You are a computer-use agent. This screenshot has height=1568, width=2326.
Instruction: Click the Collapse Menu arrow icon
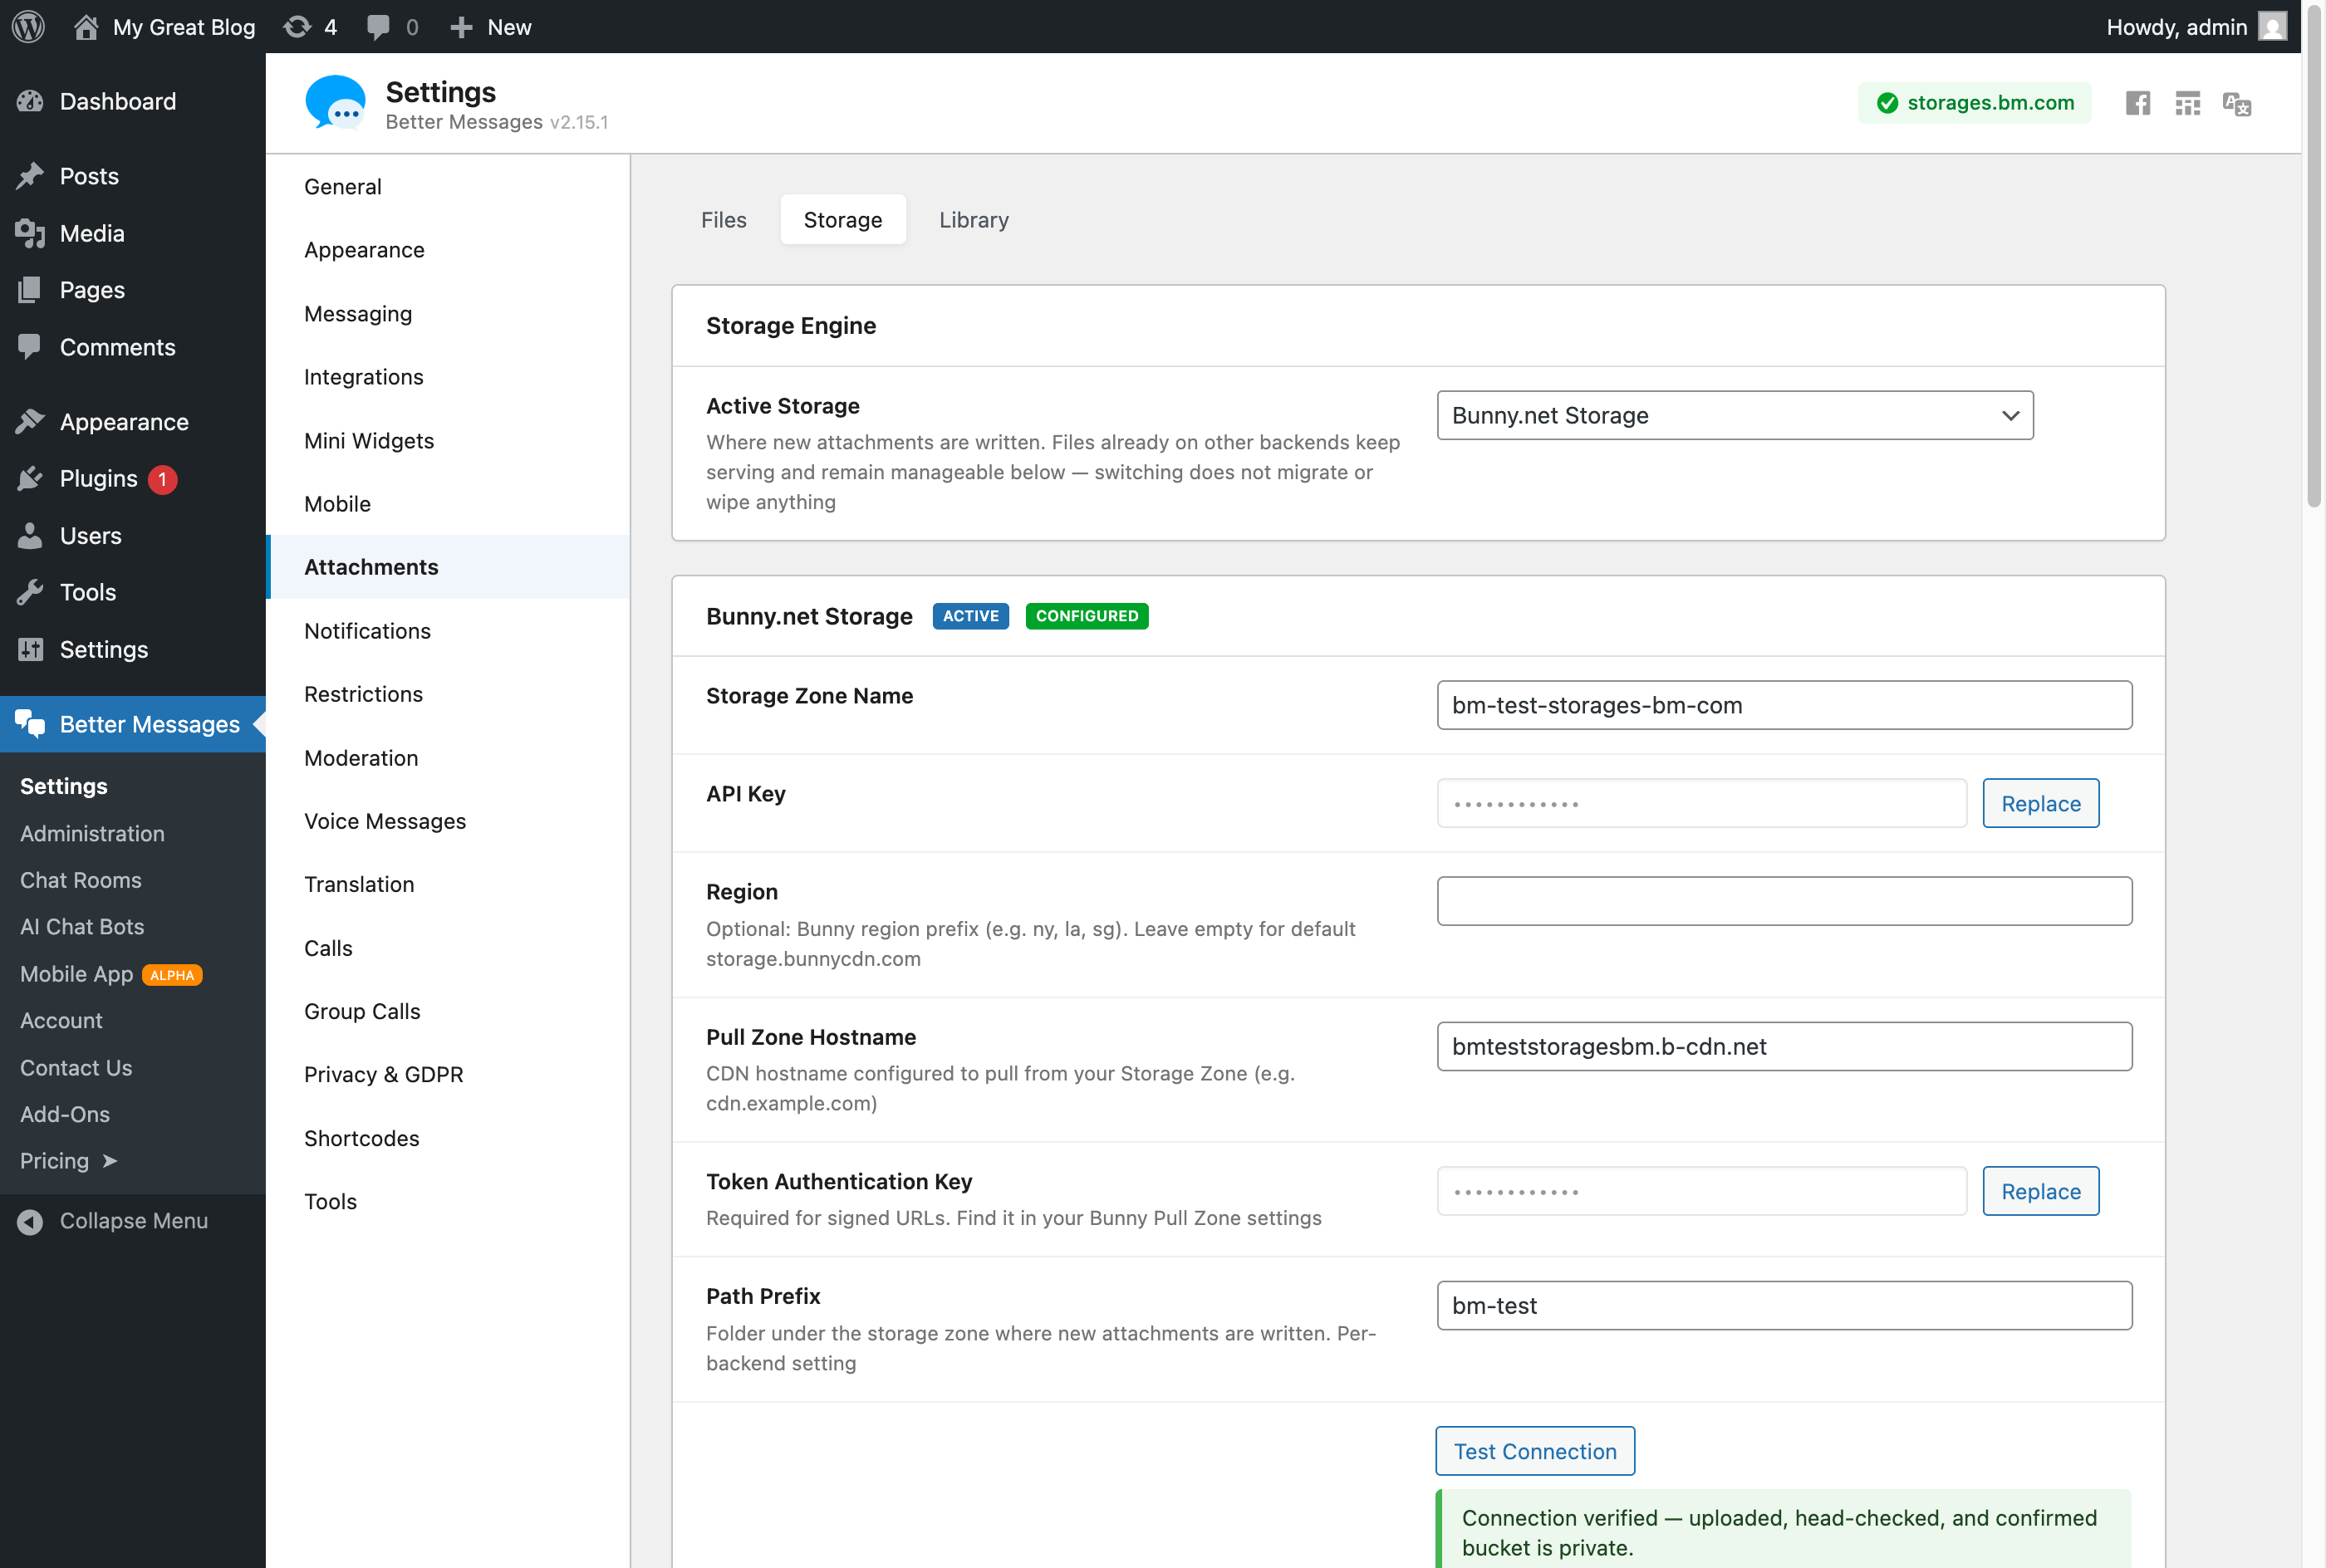(x=30, y=1221)
